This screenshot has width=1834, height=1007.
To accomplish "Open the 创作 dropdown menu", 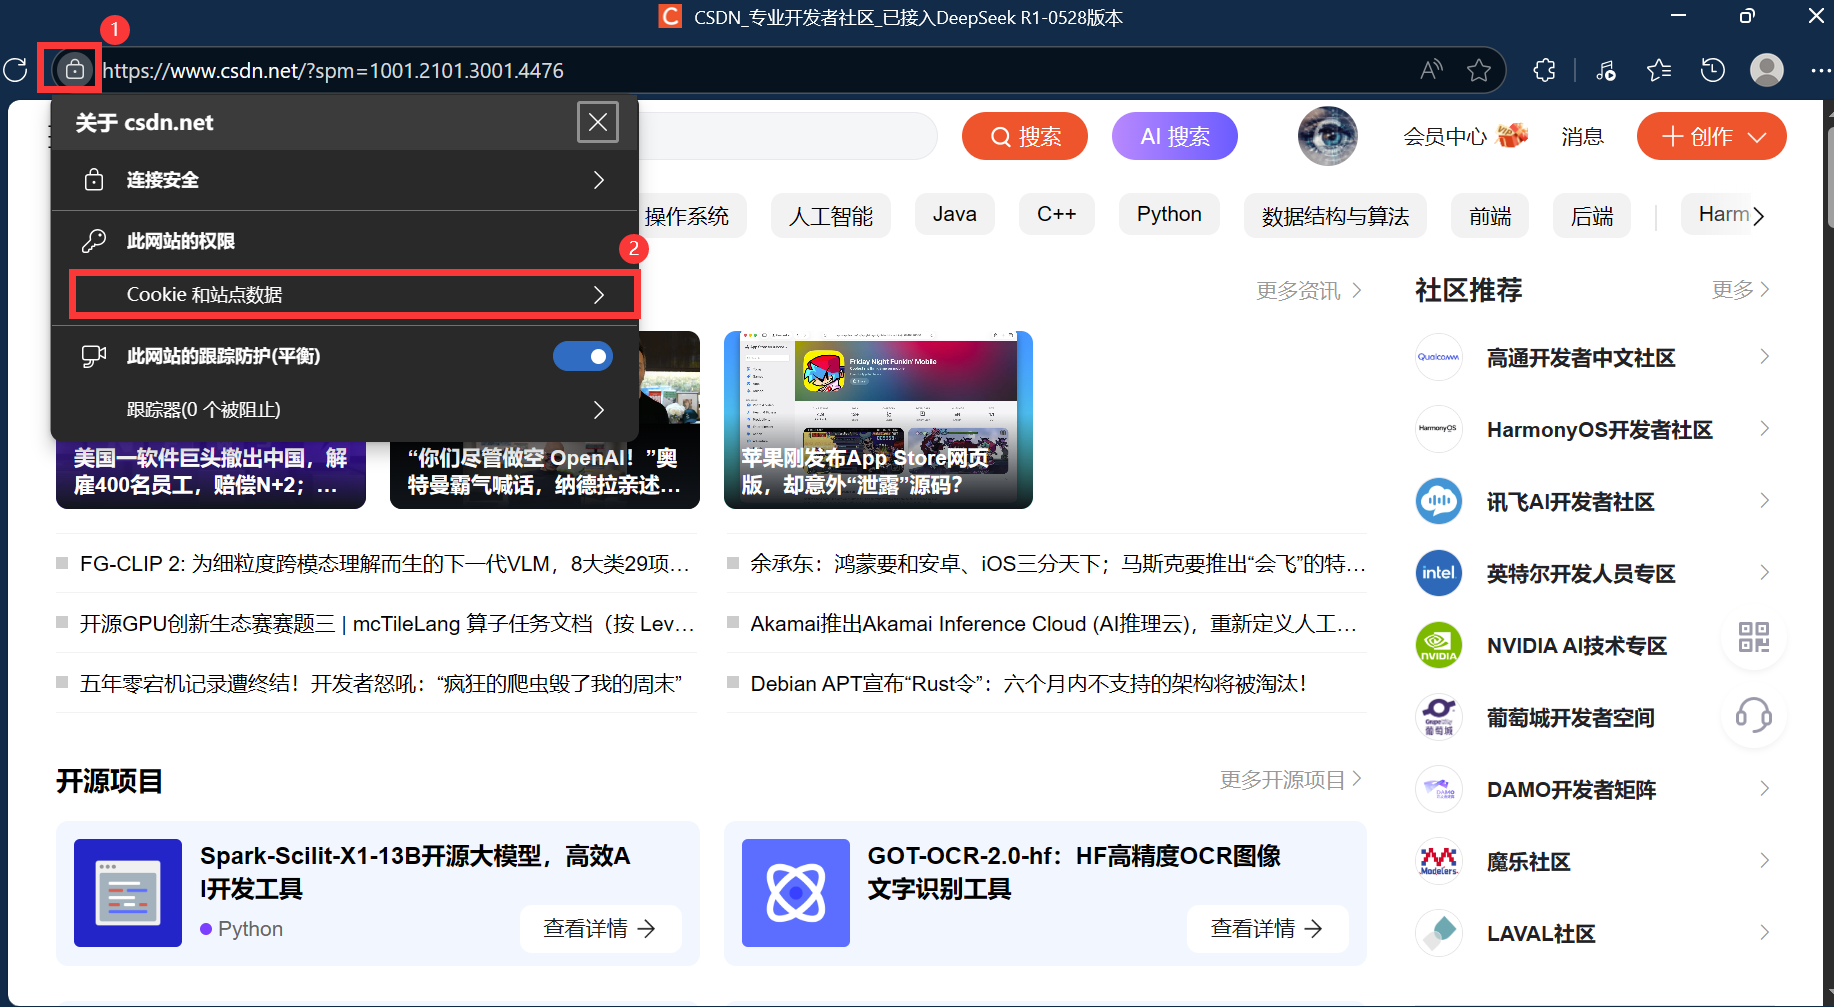I will pos(1711,136).
